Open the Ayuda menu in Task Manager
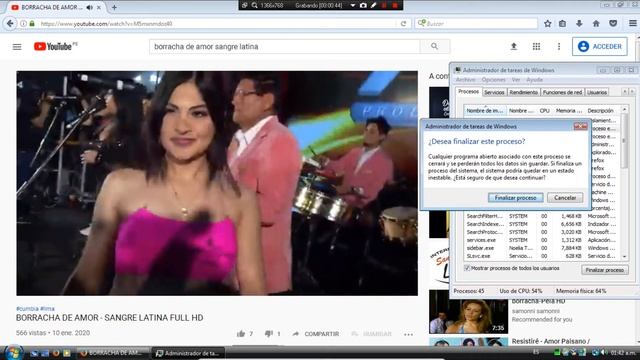Screen dimensions: 640x360 (534, 80)
